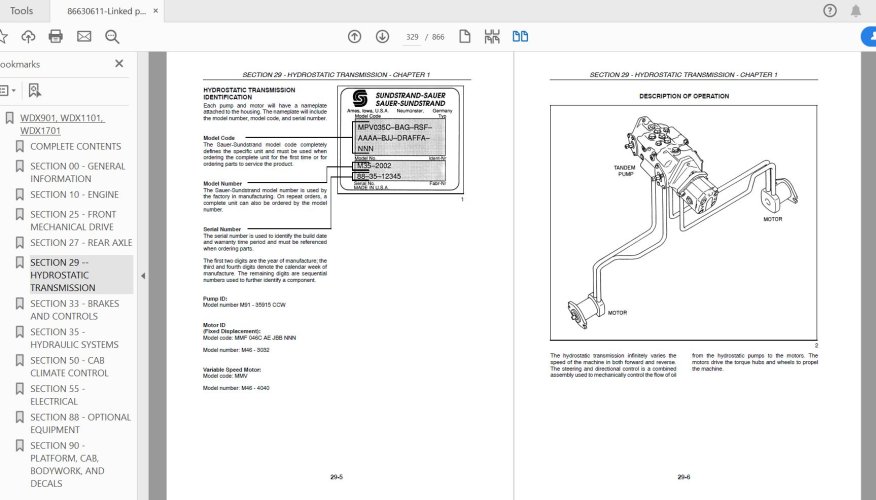
Task: Click bookmark icon beside WDX901 root entry
Action: pos(9,118)
